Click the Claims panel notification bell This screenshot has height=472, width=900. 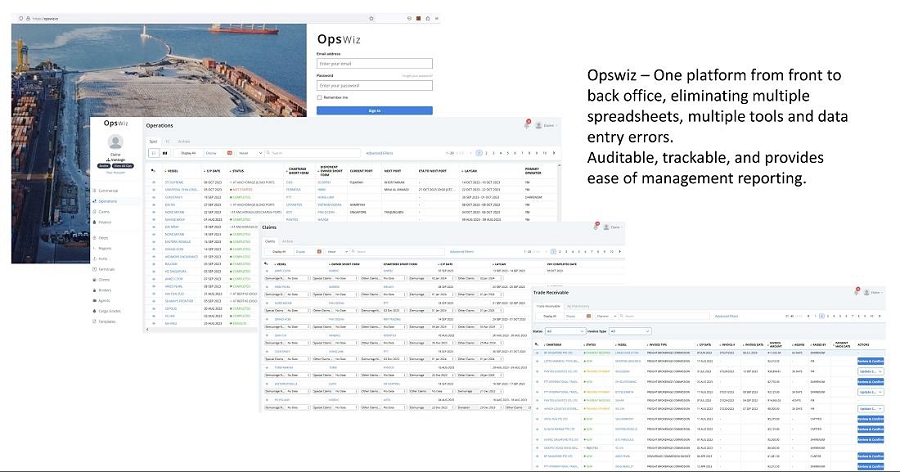[x=598, y=228]
